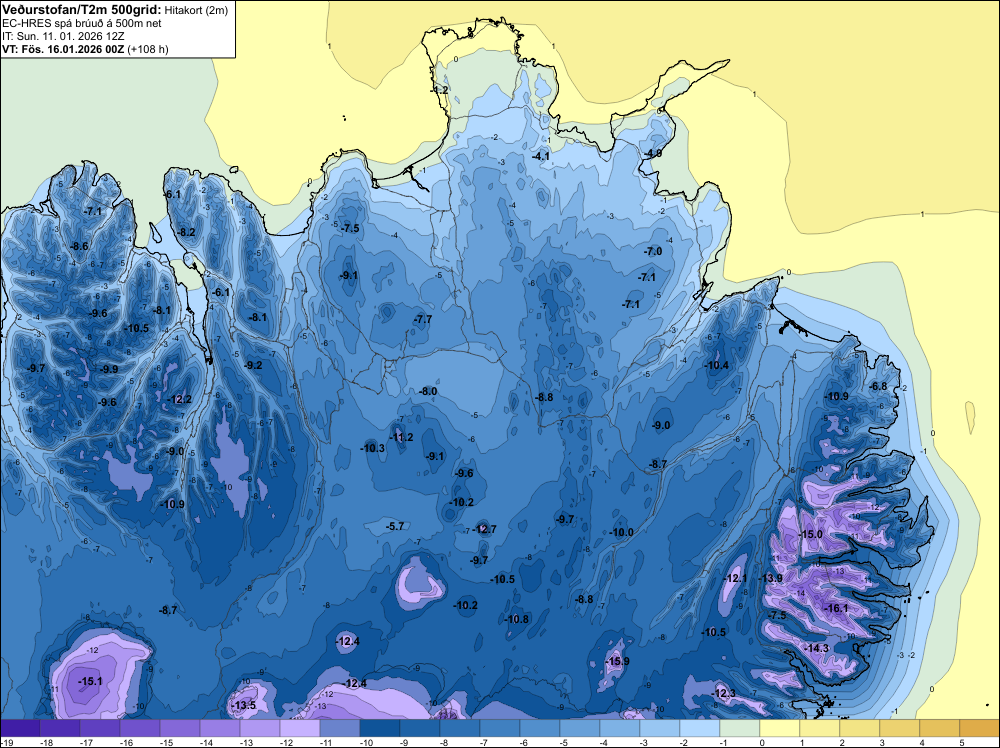Click the legend swatch starting at 4
1000x748 pixels.
point(940,728)
